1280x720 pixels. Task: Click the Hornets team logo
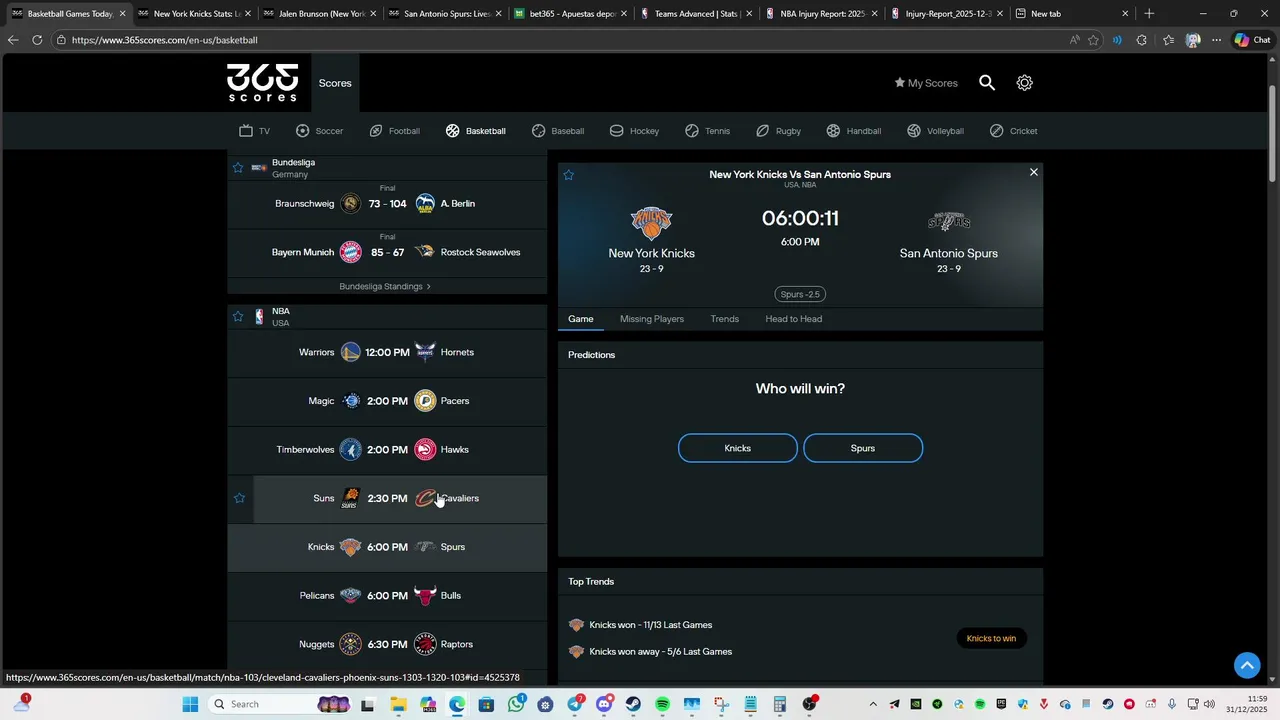425,352
